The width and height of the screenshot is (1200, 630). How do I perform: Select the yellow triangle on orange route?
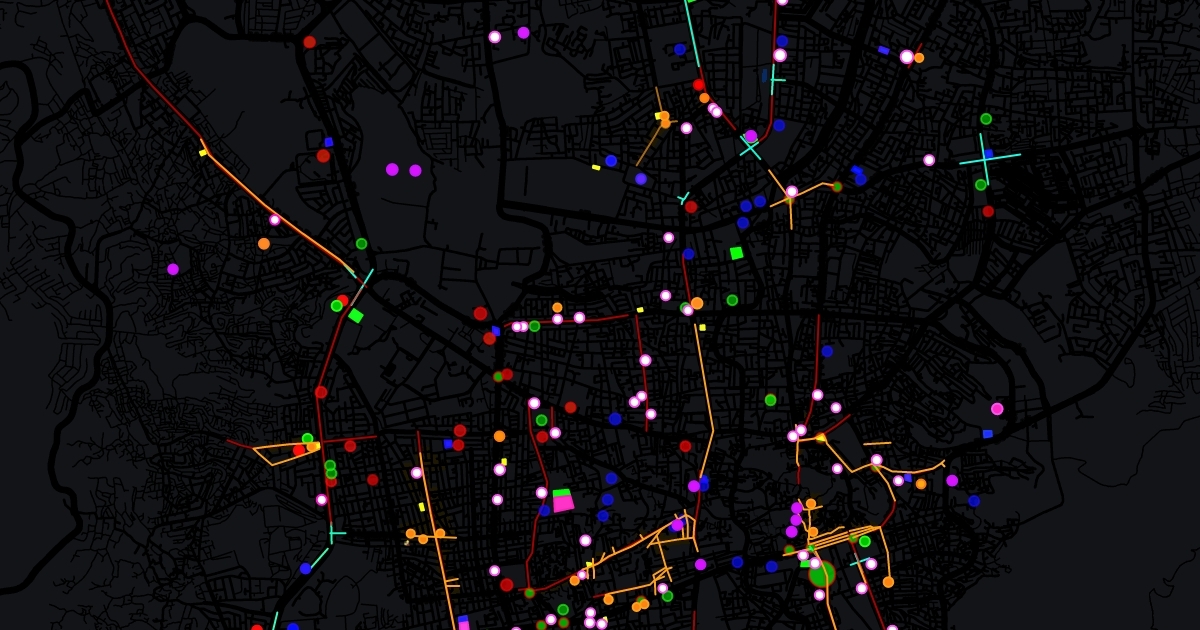pos(820,437)
